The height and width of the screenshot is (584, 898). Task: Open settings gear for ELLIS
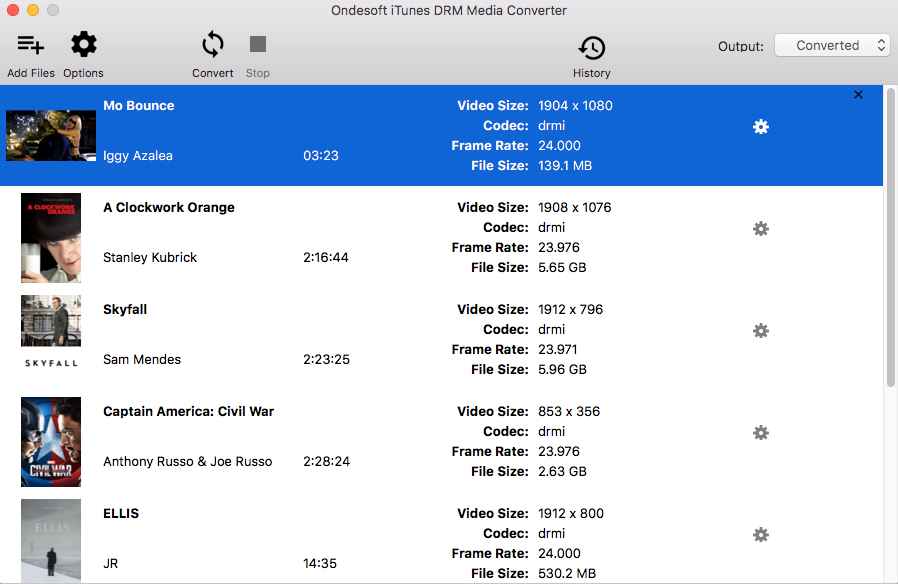click(x=760, y=535)
